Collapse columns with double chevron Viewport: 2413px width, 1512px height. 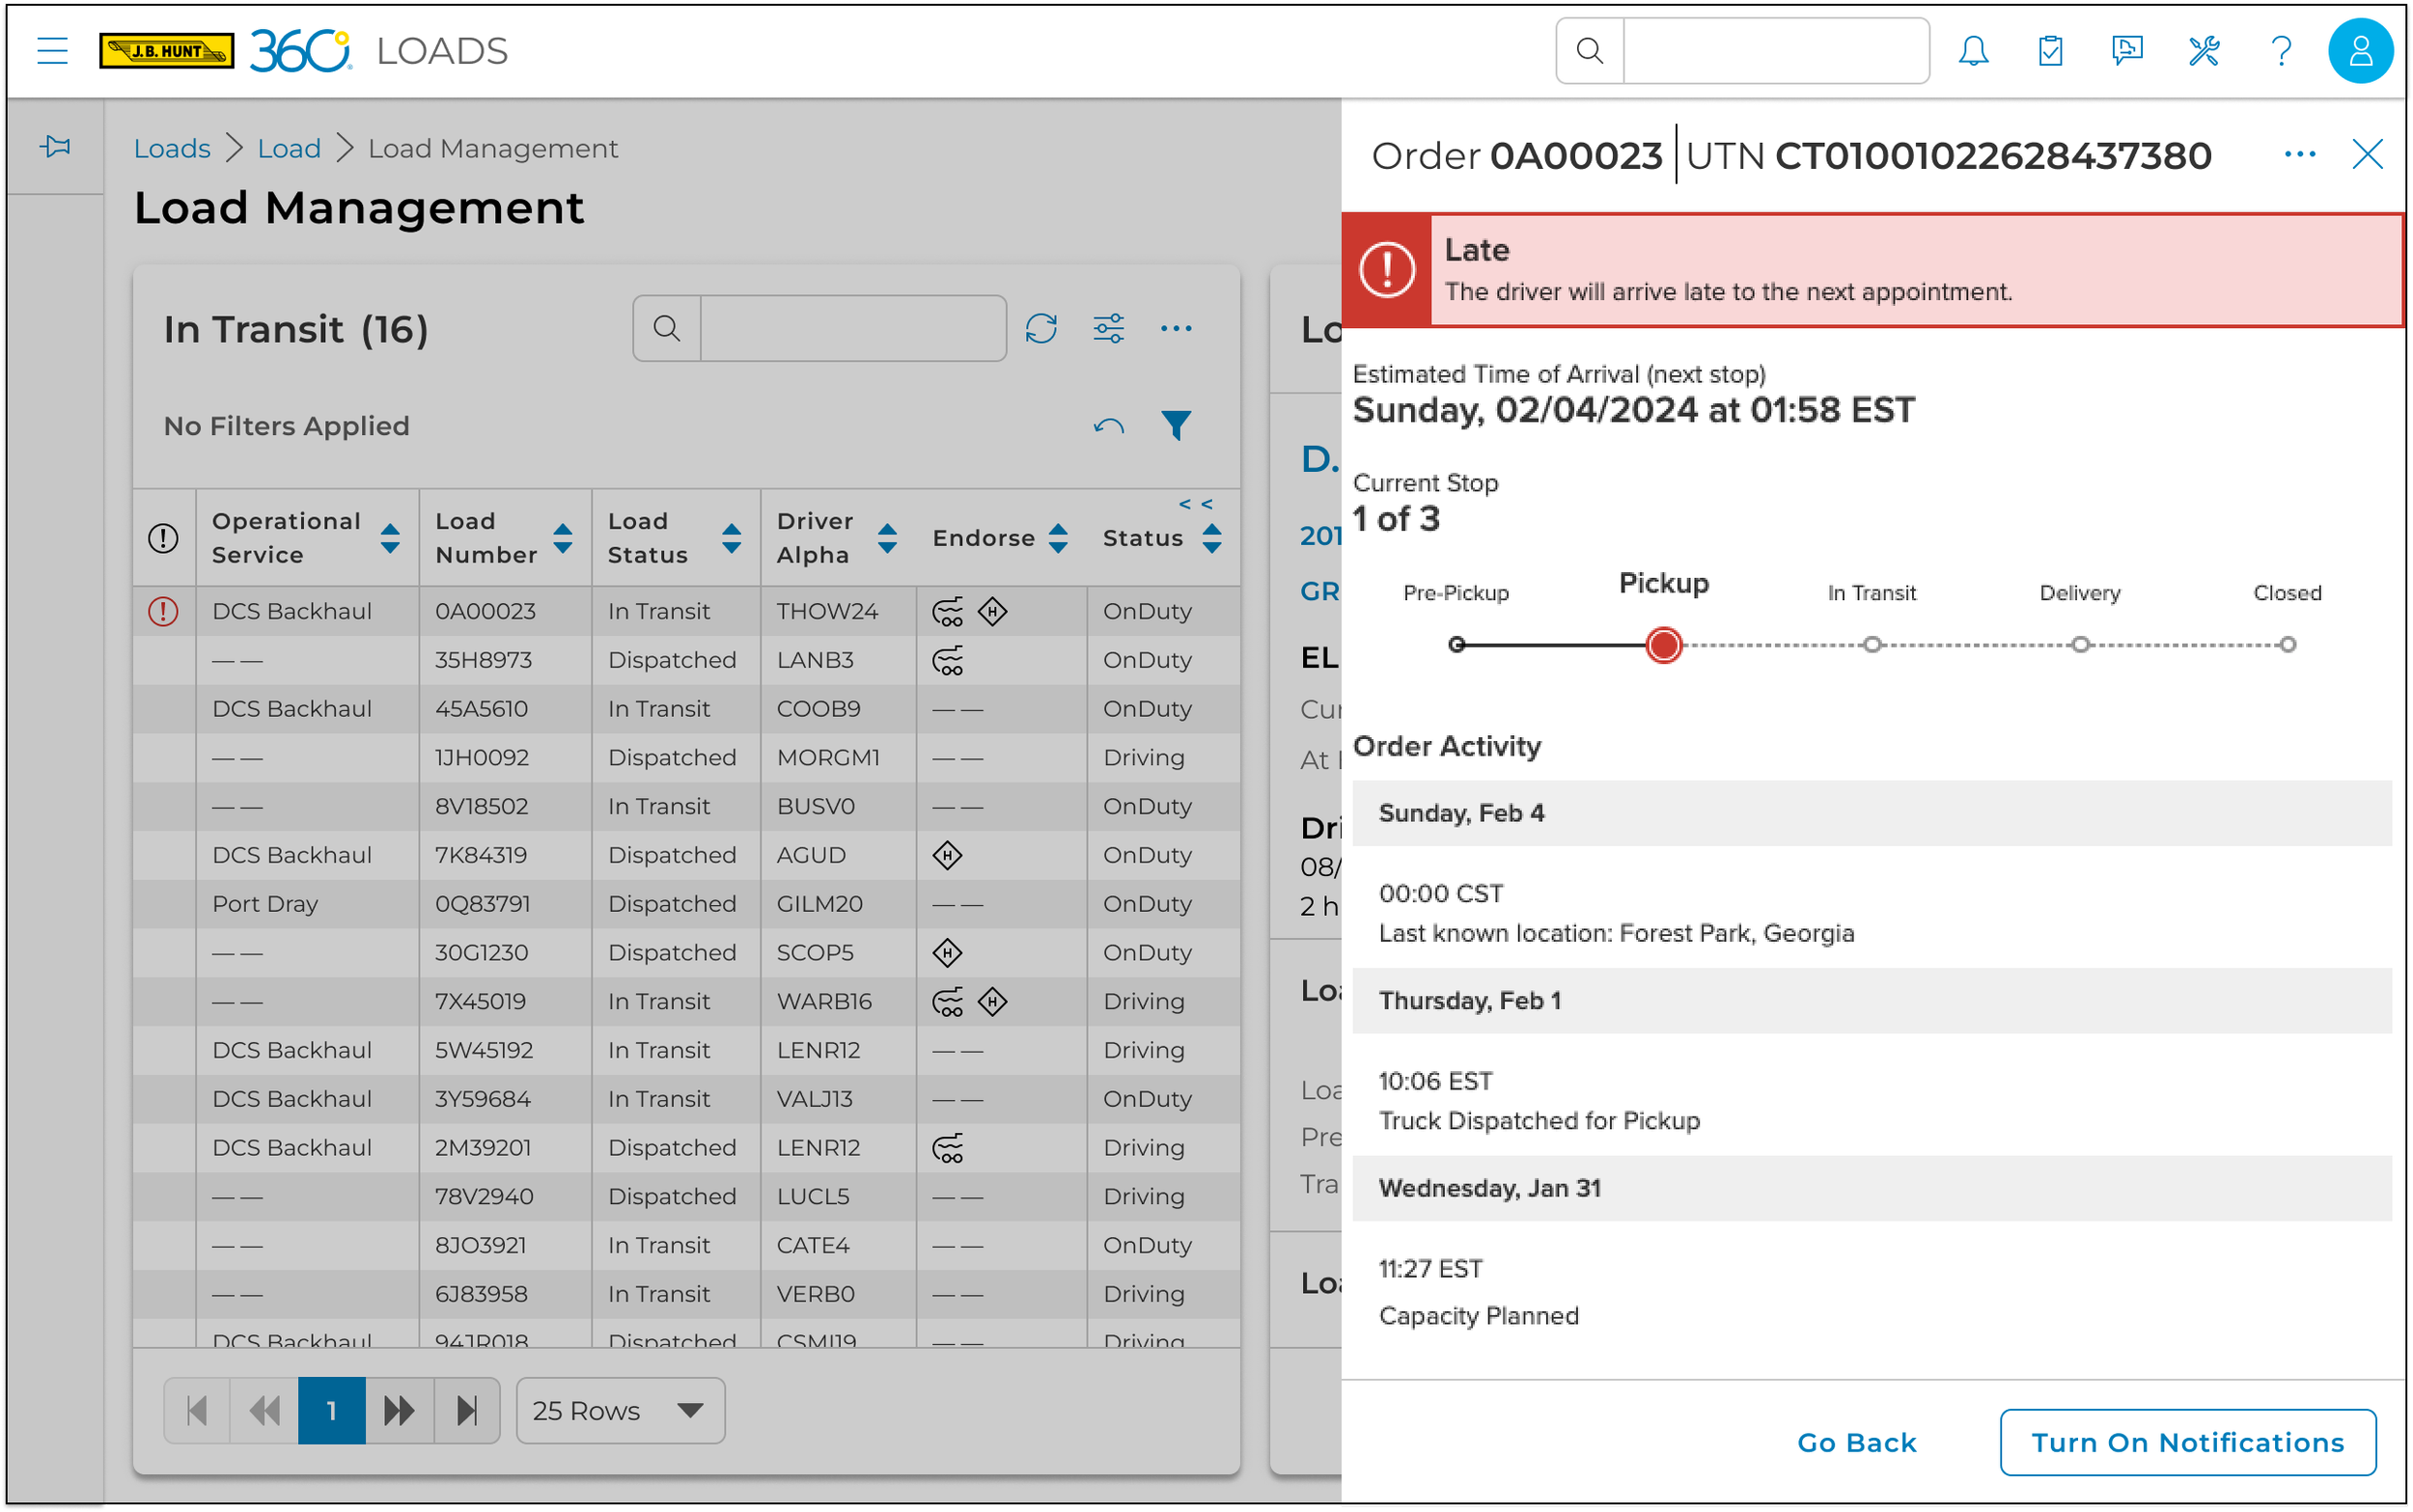click(x=1195, y=504)
